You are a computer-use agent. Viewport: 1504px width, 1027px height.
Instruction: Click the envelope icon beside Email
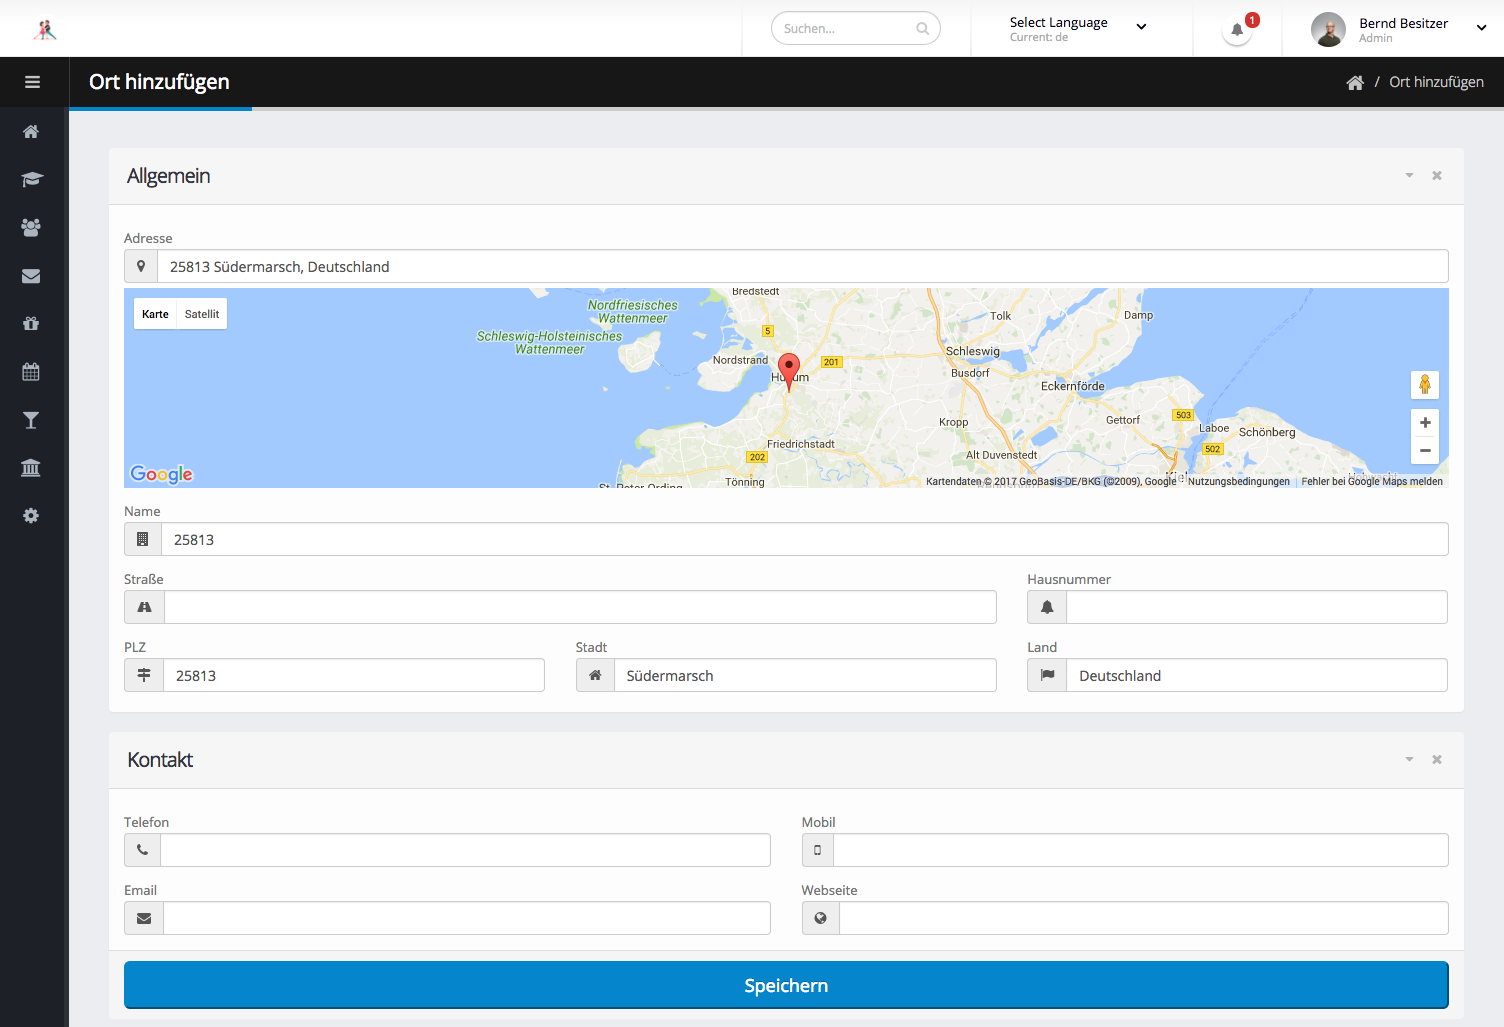coord(144,918)
